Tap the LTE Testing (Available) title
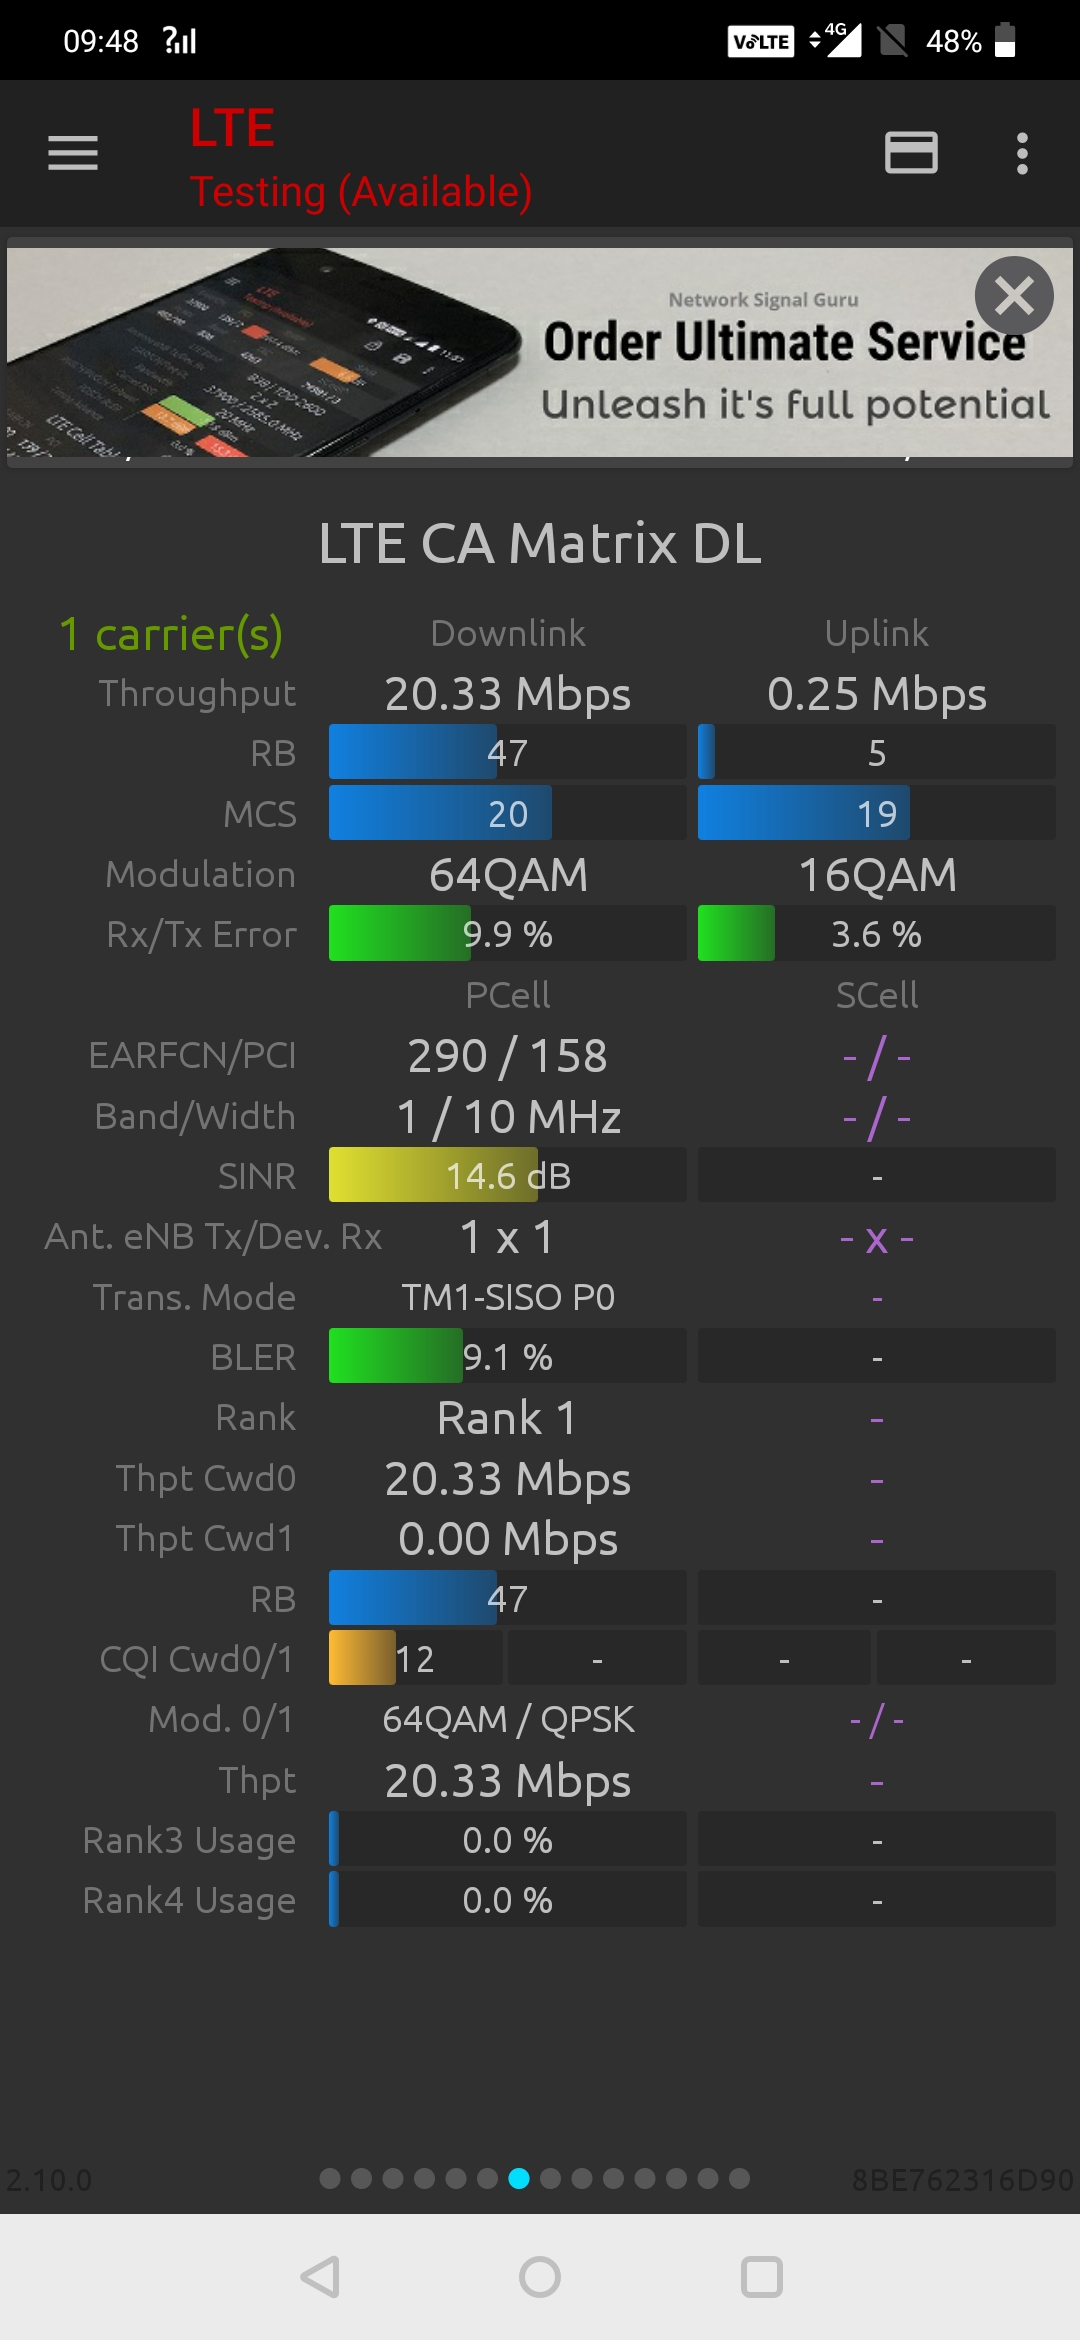 (x=360, y=158)
